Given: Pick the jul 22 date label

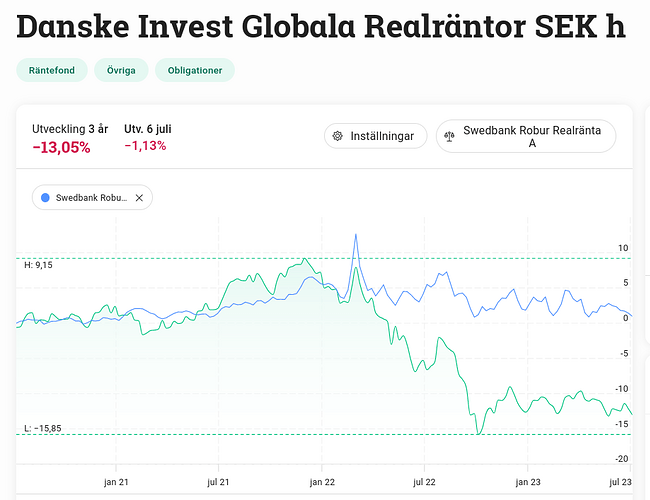Looking at the screenshot, I should coord(425,481).
